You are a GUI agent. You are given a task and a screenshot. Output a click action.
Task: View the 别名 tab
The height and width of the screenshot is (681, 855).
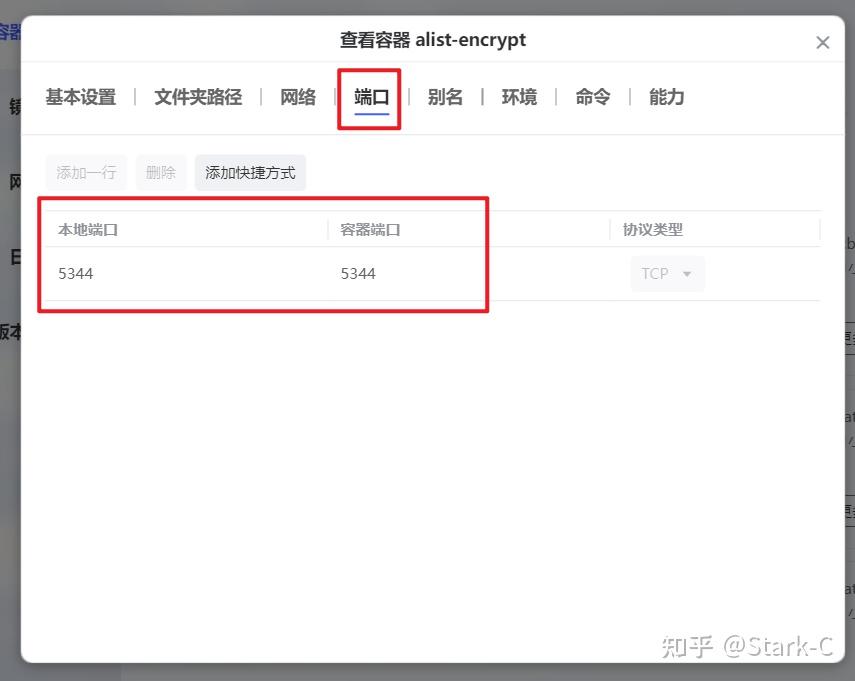click(446, 97)
